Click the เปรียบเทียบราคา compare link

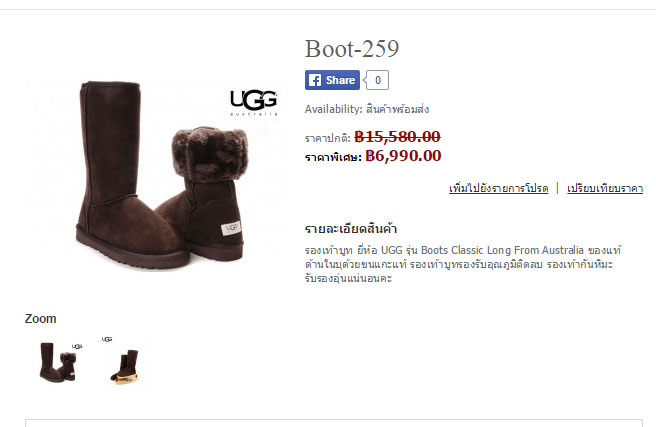click(x=605, y=189)
